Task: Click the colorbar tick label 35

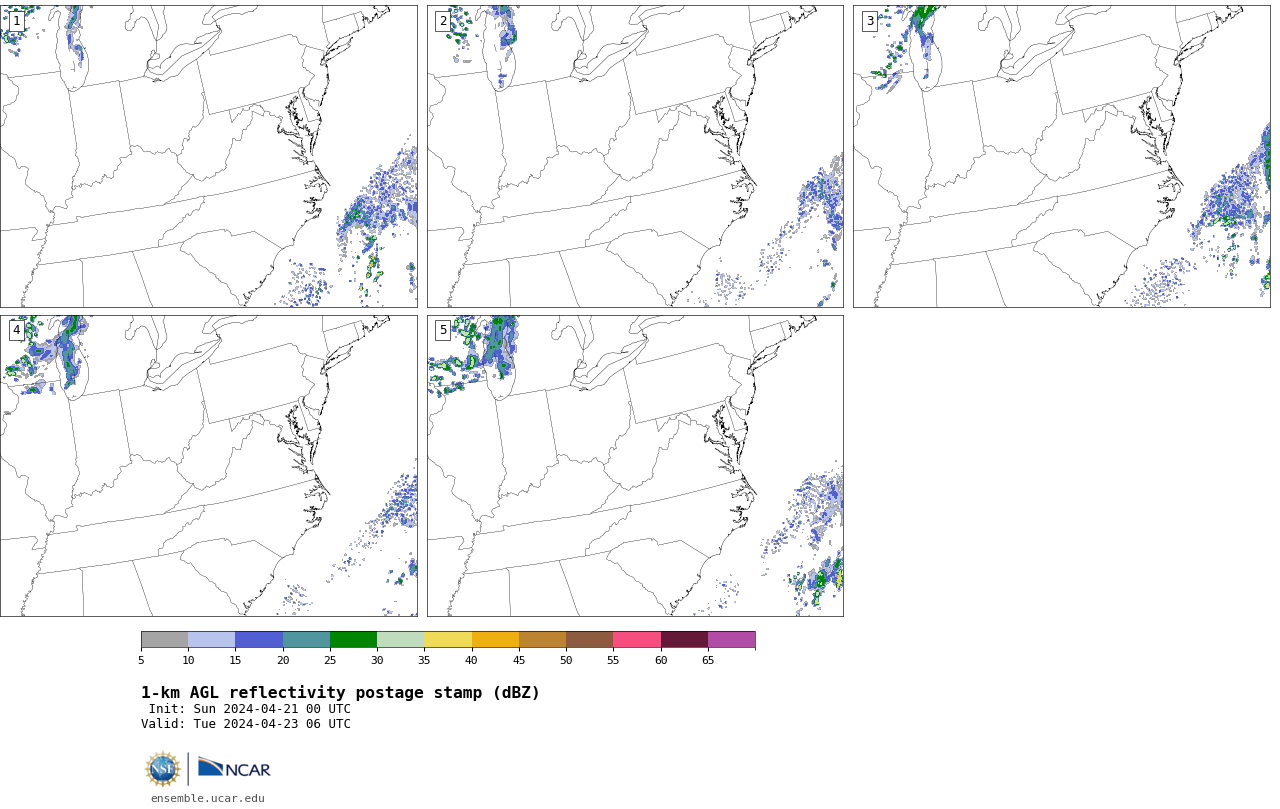Action: (x=424, y=660)
